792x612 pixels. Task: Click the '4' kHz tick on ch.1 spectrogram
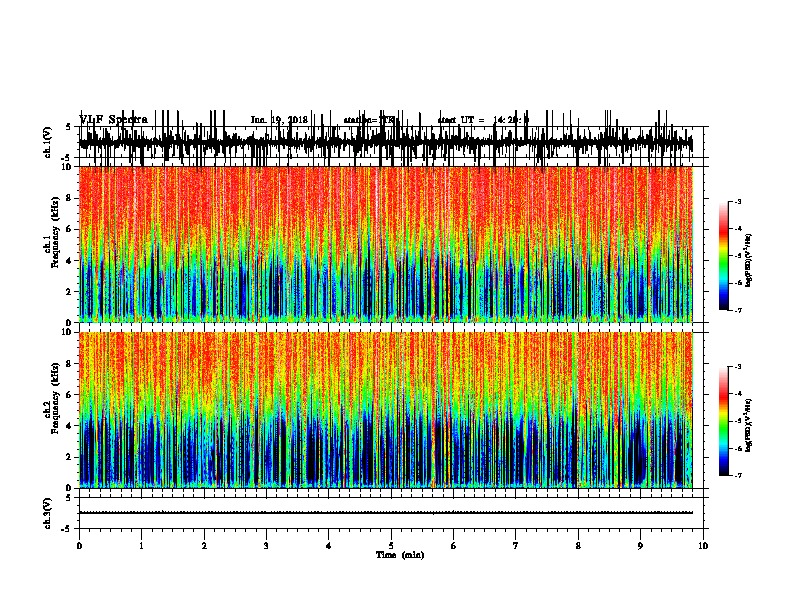[70, 261]
